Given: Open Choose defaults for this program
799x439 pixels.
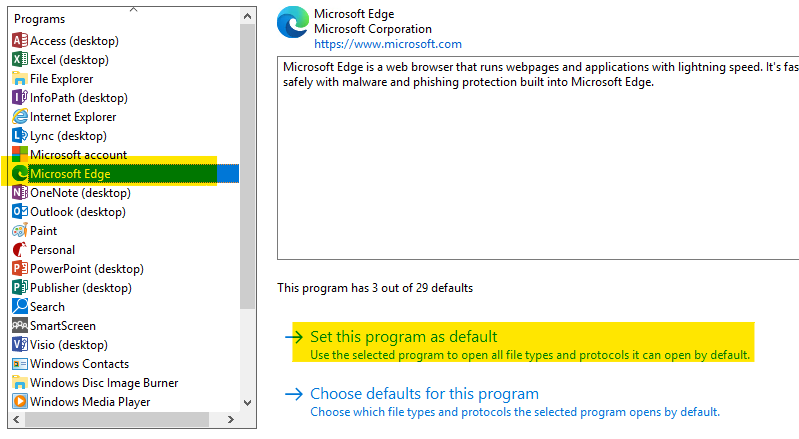Looking at the screenshot, I should (x=424, y=394).
